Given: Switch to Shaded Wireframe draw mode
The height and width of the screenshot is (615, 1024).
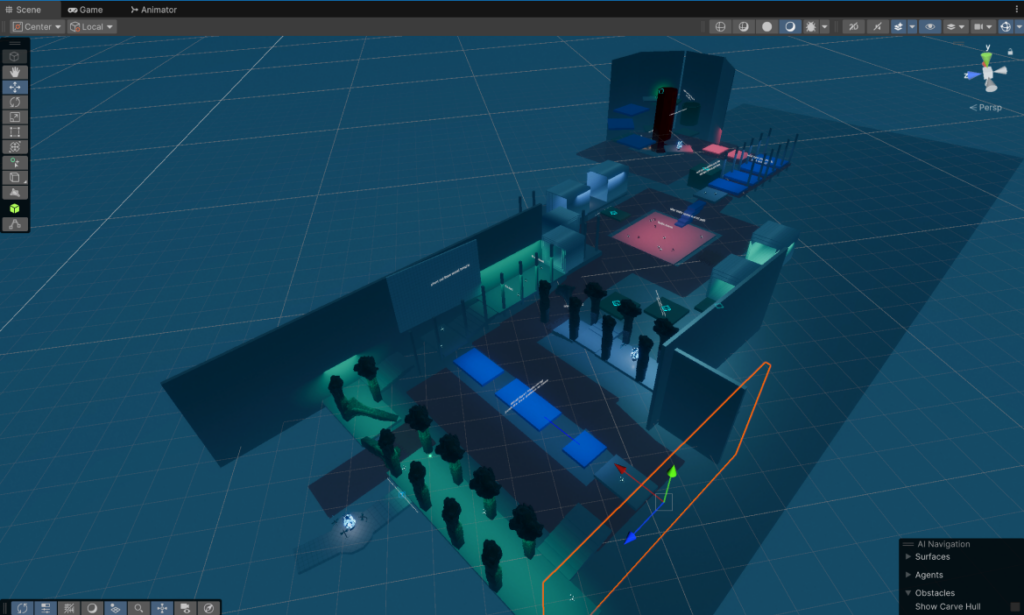Looking at the screenshot, I should pos(743,27).
